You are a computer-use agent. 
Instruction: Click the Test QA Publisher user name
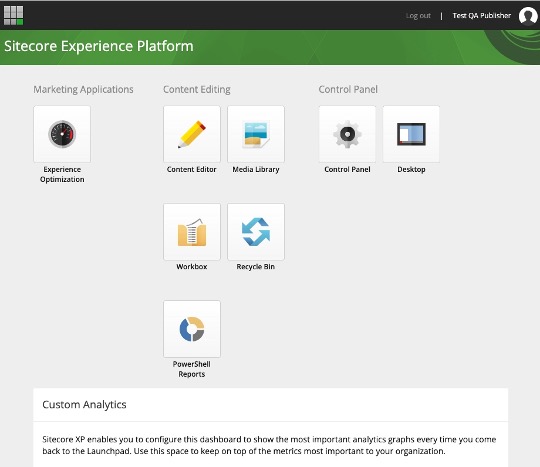tap(482, 15)
